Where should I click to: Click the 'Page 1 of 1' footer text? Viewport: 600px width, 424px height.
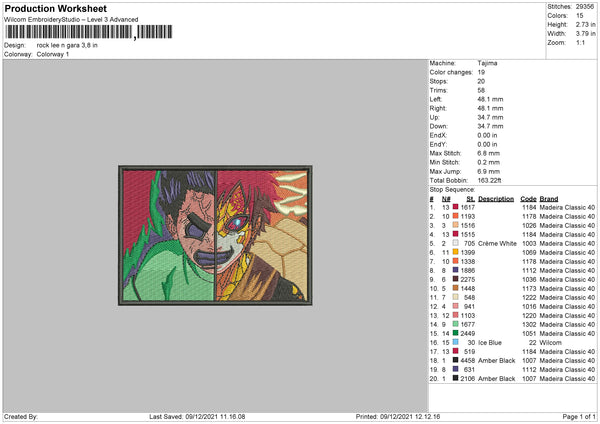point(579,416)
